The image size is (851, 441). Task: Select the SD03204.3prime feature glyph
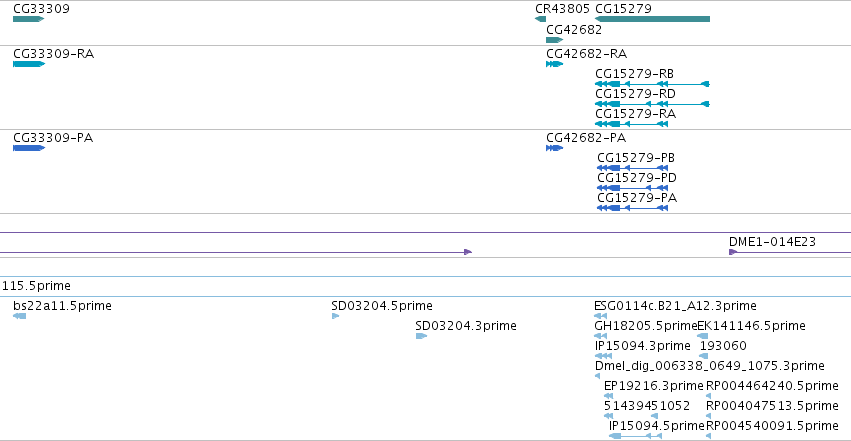coord(421,336)
